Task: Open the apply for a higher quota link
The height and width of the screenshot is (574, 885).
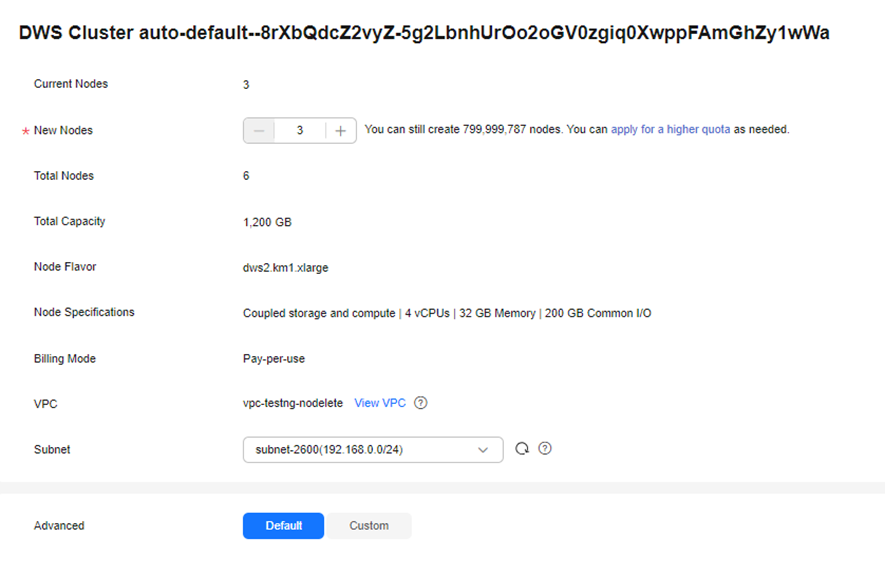Action: pyautogui.click(x=671, y=129)
